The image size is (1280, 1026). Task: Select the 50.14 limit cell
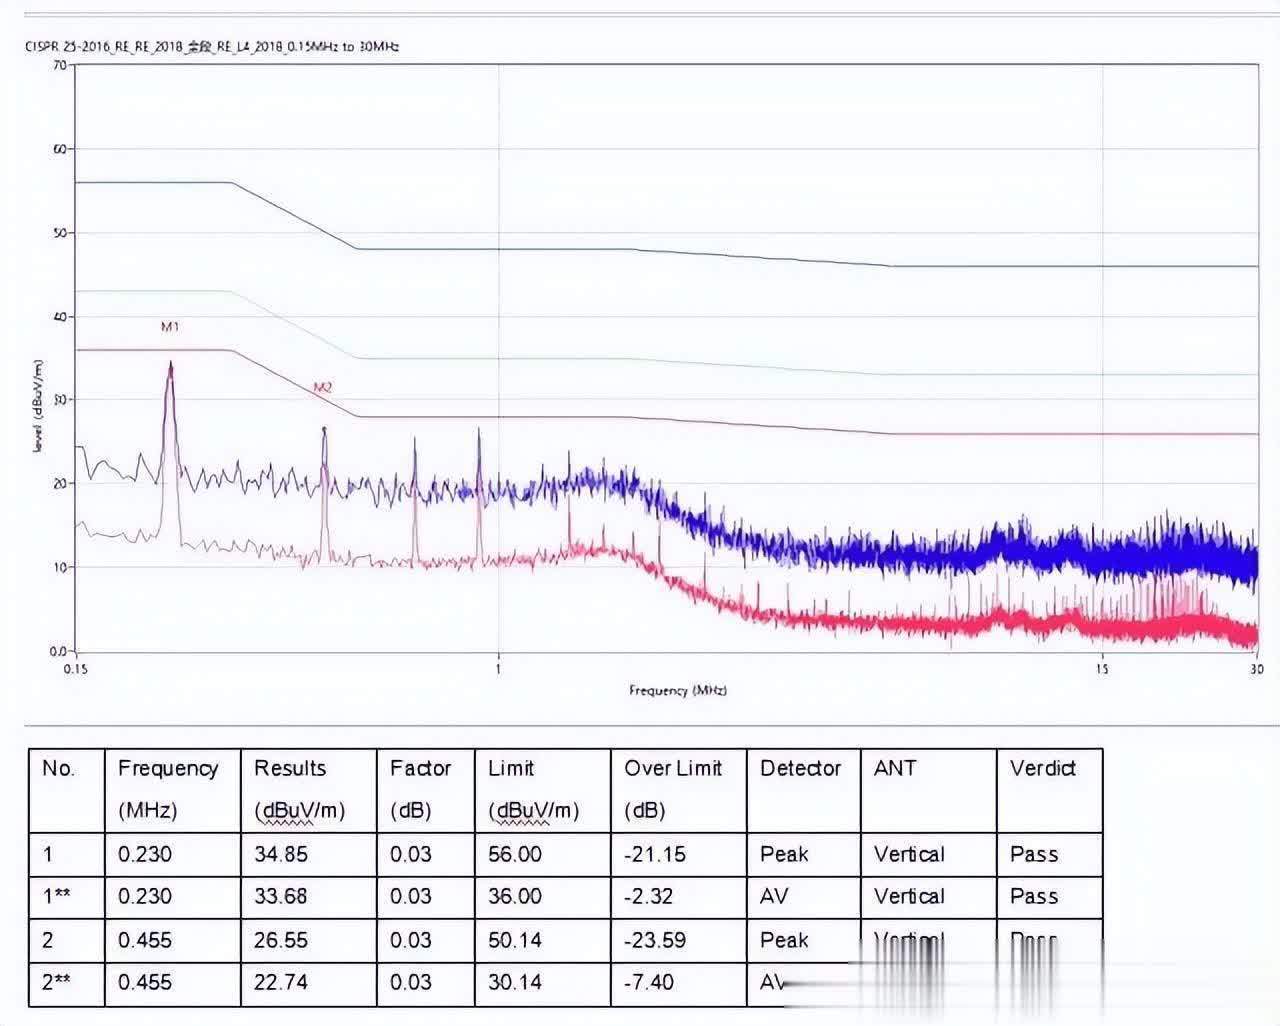coord(515,940)
